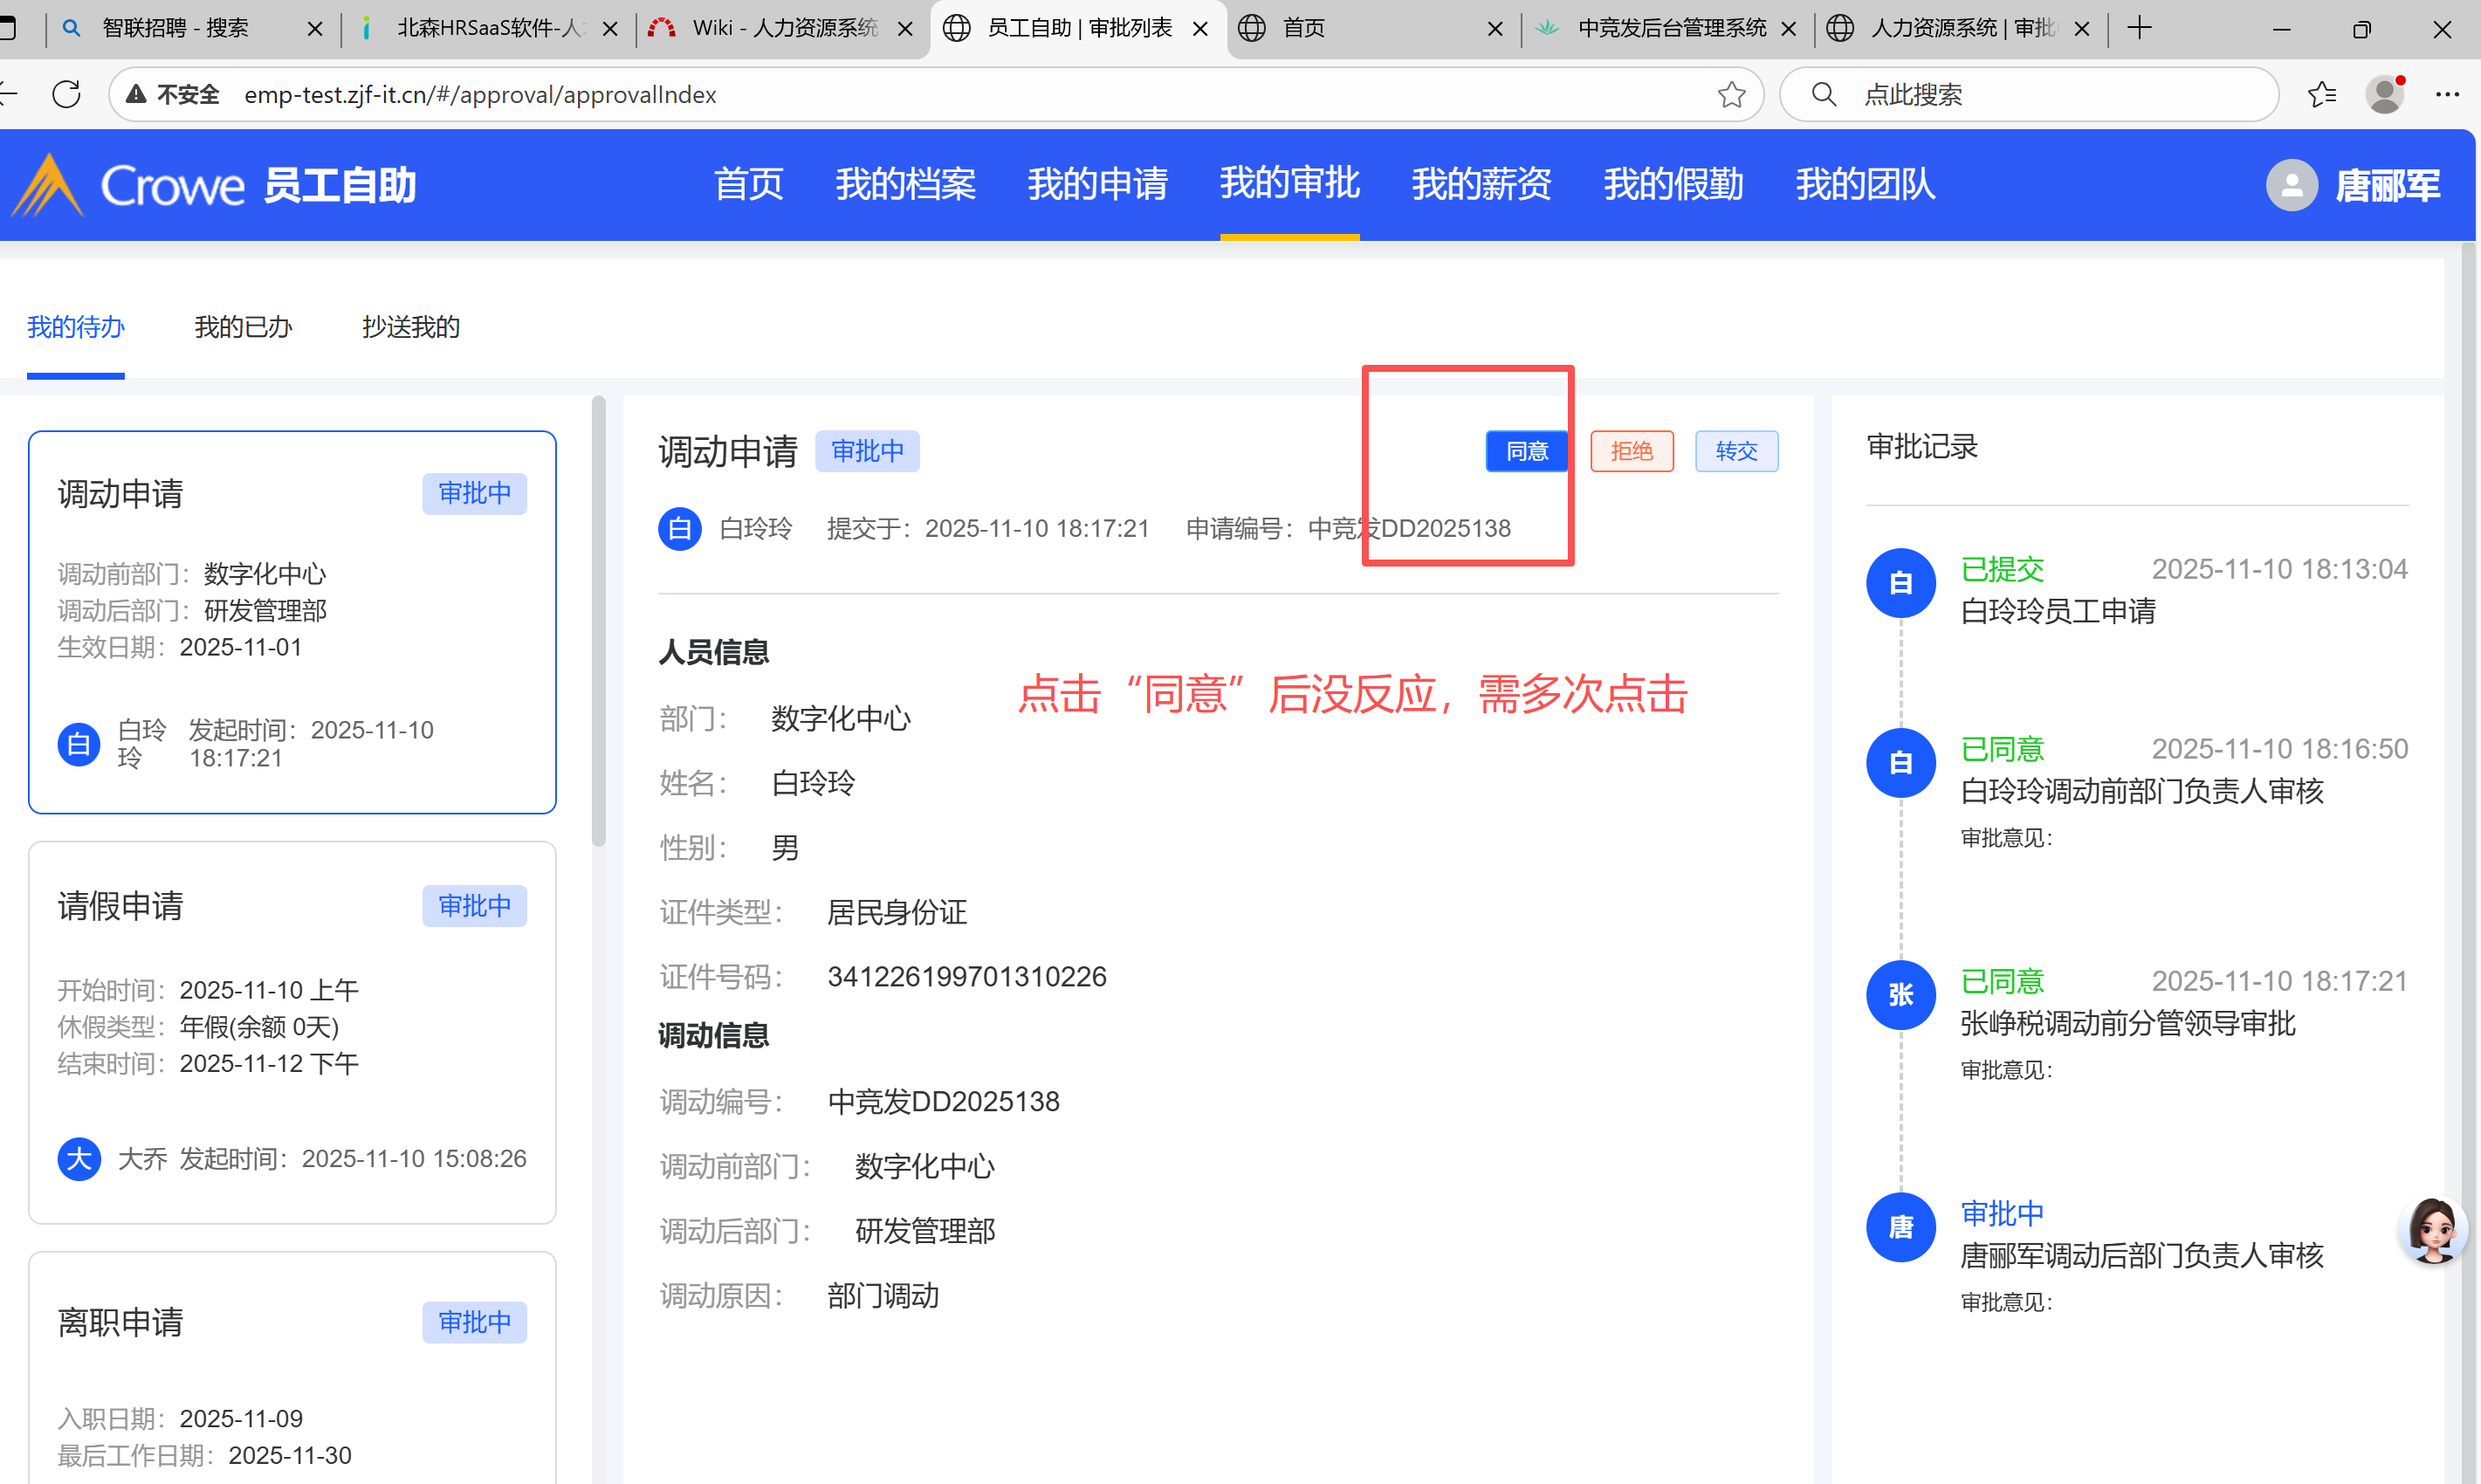The width and height of the screenshot is (2481, 1484).
Task: Switch to 抄送我的 tab
Action: pyautogui.click(x=410, y=327)
